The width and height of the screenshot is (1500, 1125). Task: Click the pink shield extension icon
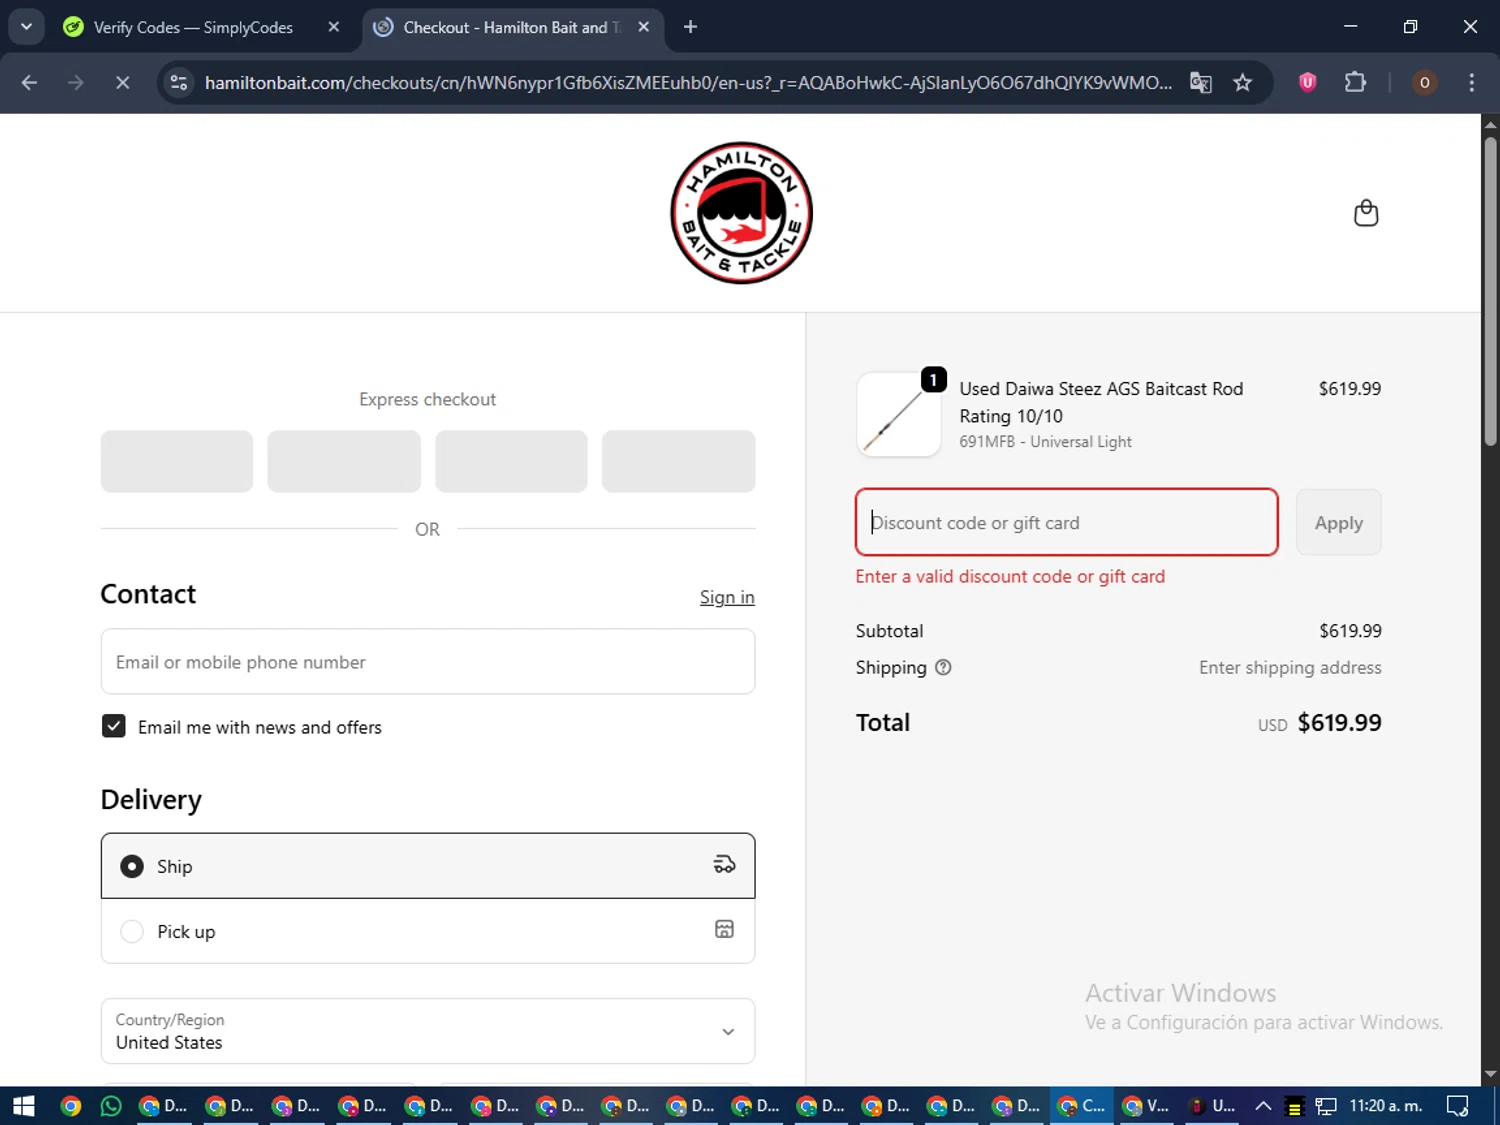[x=1307, y=83]
